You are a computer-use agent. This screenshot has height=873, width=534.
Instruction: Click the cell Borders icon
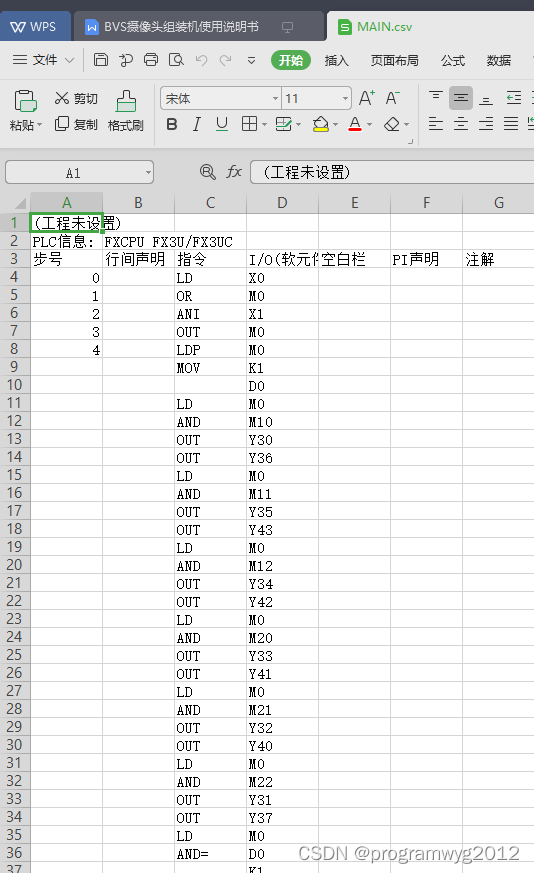[249, 124]
